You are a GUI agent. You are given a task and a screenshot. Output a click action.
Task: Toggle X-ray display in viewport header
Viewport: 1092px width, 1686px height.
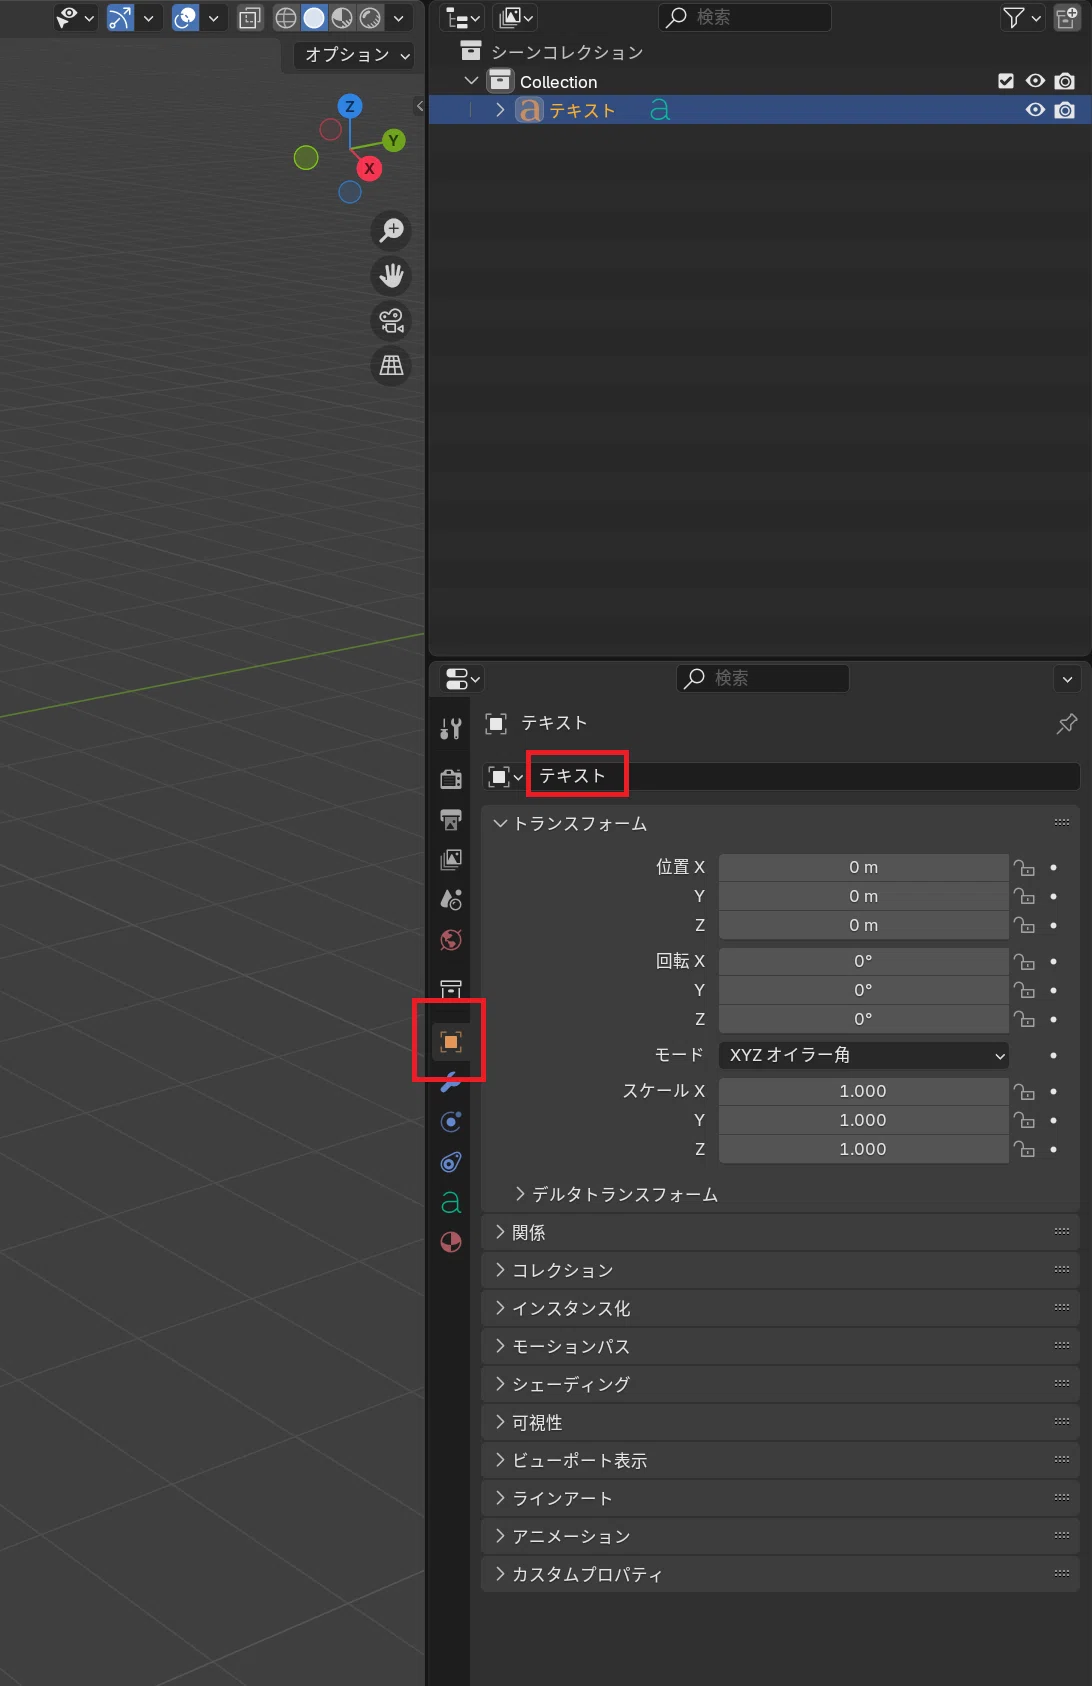(x=250, y=17)
